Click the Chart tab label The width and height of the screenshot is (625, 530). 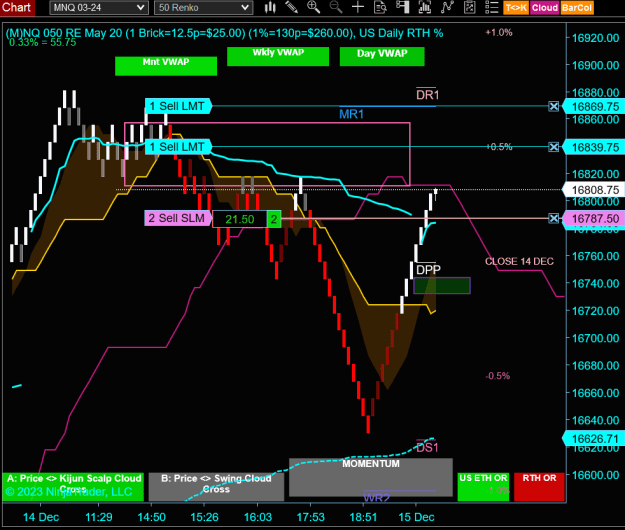tap(17, 7)
